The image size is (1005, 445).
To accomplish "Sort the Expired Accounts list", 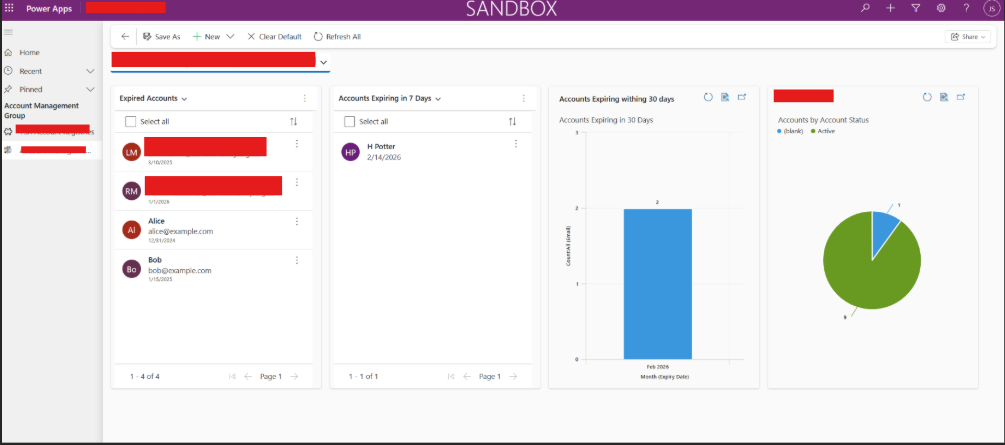I will pos(294,121).
